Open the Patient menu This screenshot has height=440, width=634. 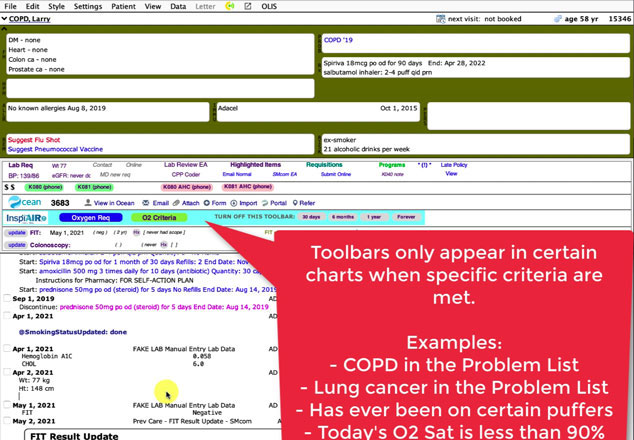(x=124, y=6)
